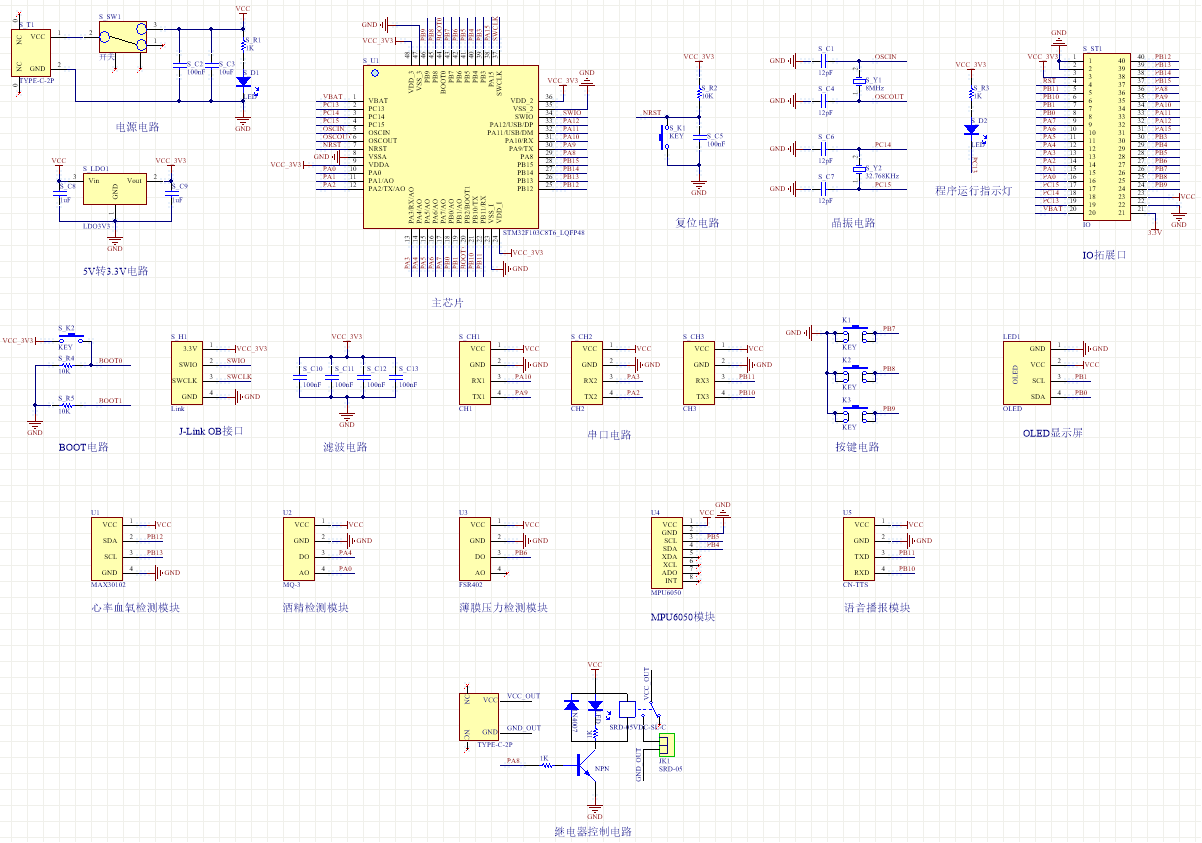
Task: Click the '滤波电路' section title
Action: coord(345,447)
